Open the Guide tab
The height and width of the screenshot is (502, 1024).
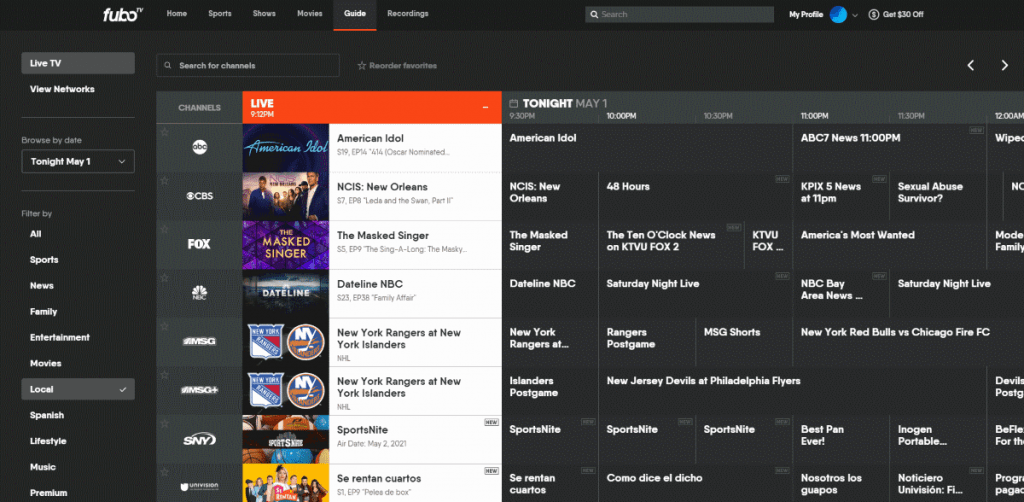pos(355,14)
